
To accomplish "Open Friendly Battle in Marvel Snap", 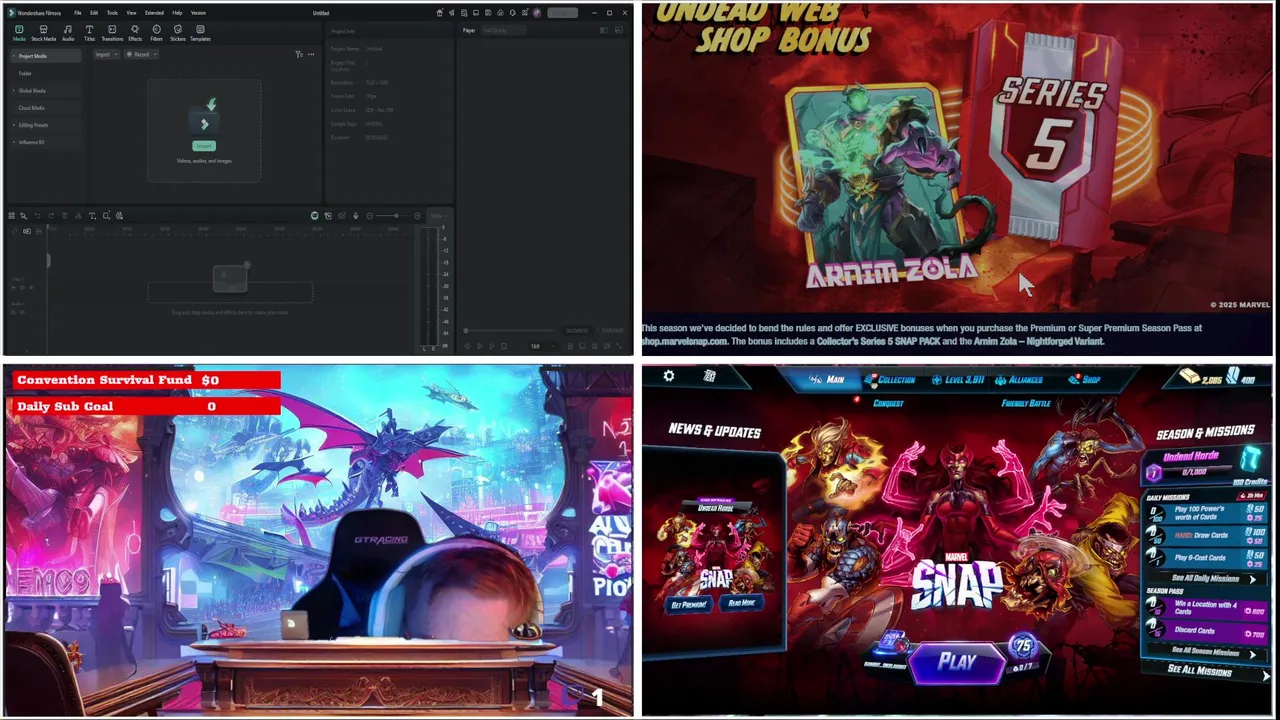I will pyautogui.click(x=1026, y=403).
